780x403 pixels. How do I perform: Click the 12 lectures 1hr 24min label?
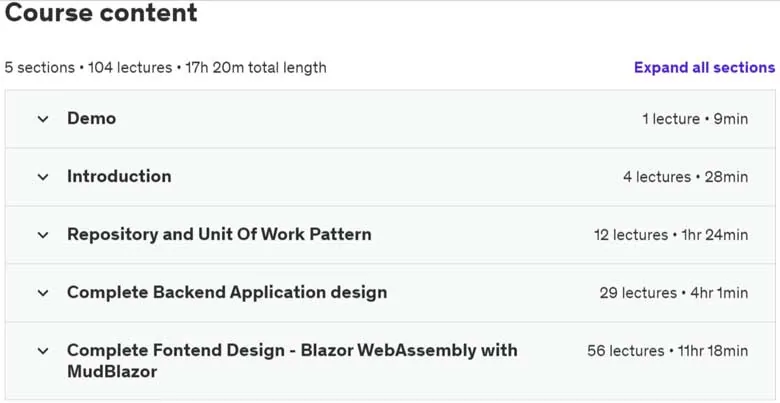(671, 235)
